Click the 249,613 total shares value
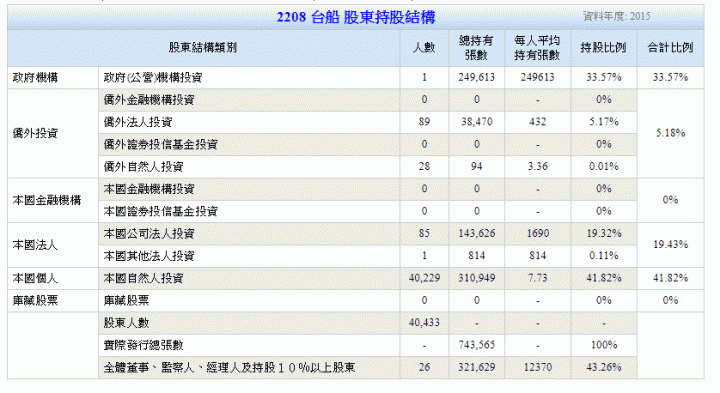Viewport: 720px width, 393px height. point(477,78)
